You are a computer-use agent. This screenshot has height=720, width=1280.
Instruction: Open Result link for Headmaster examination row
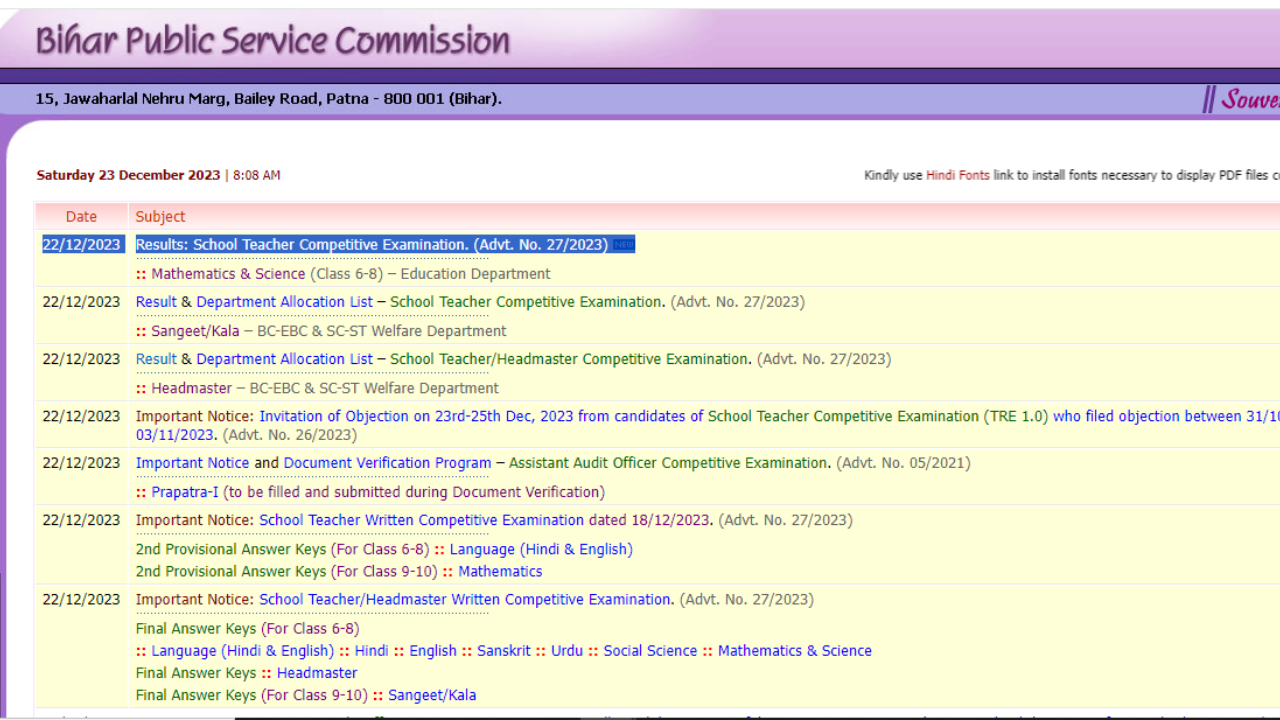[156, 359]
